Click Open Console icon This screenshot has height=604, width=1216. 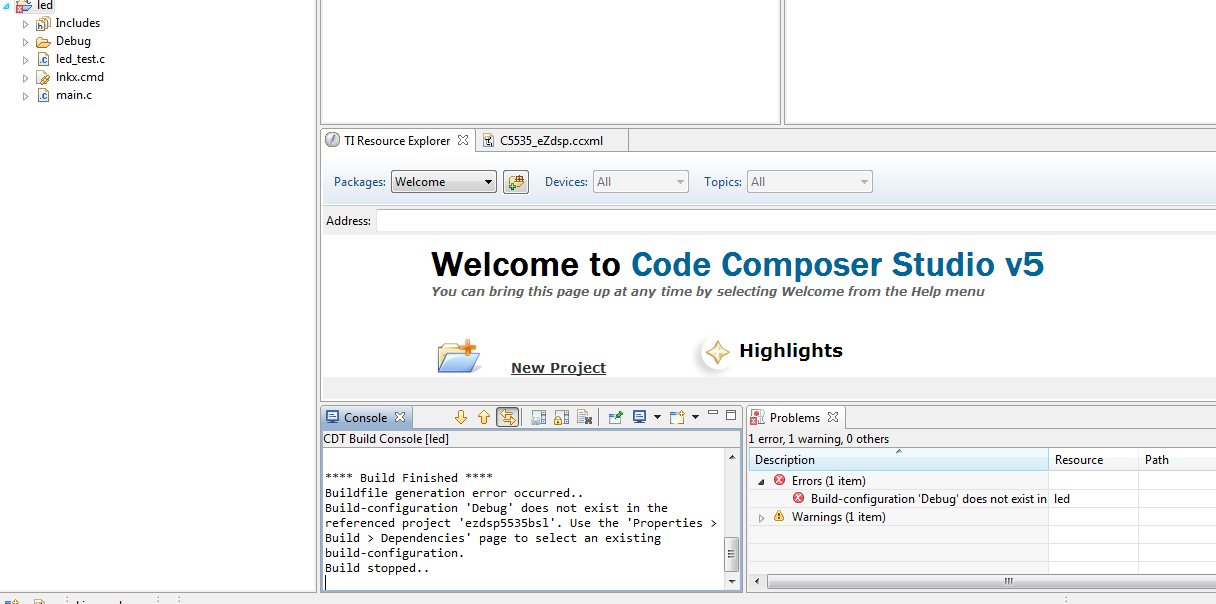677,417
